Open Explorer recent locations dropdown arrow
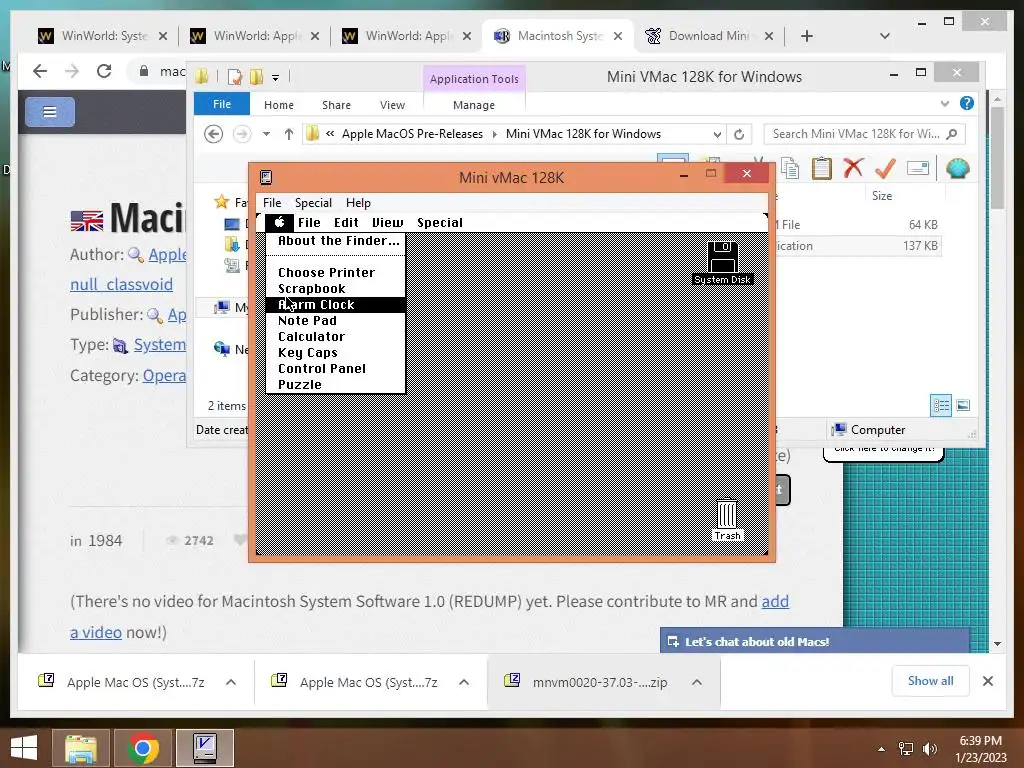Screen dimensions: 1024x768 [x=266, y=134]
